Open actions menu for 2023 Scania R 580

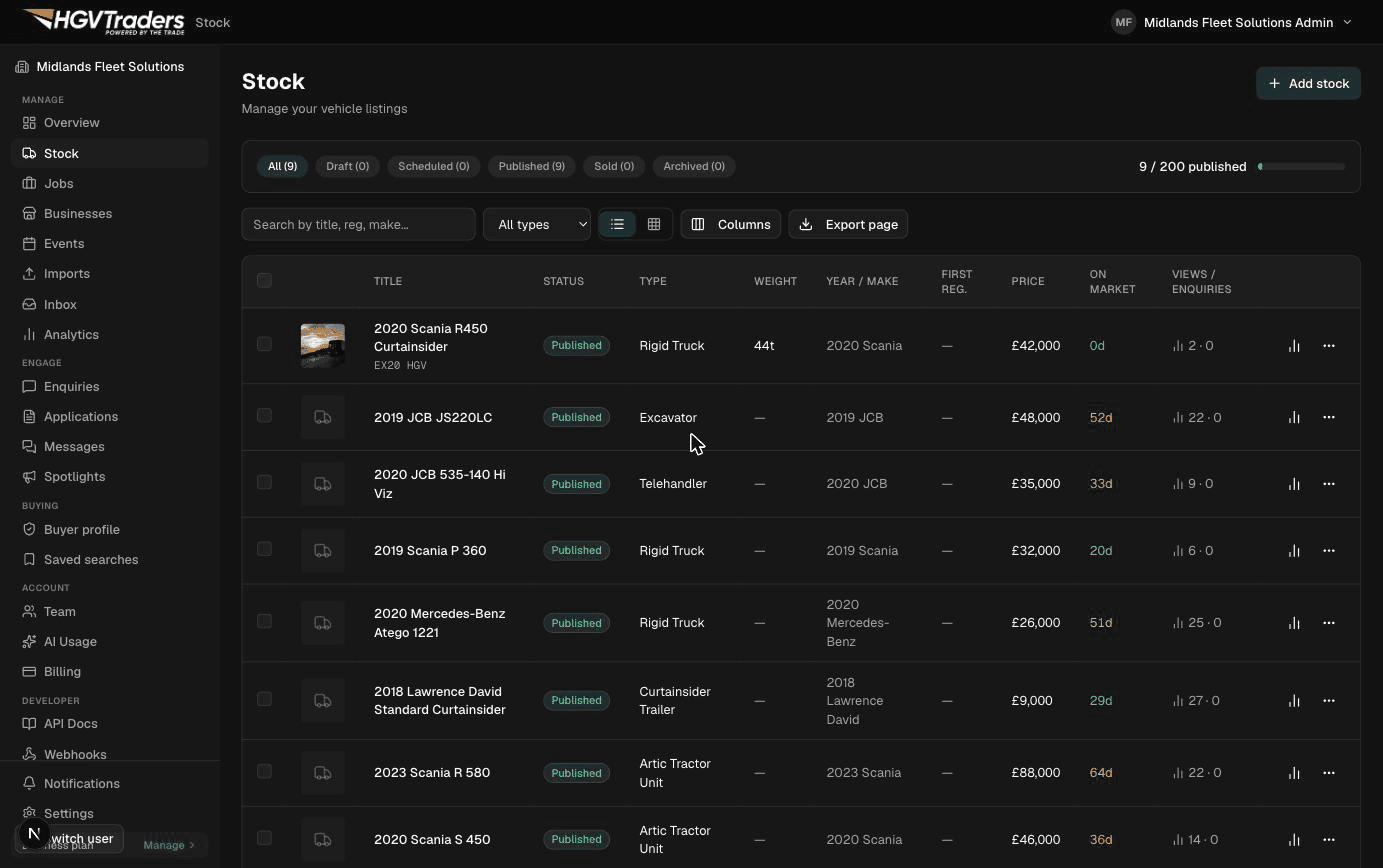1329,772
